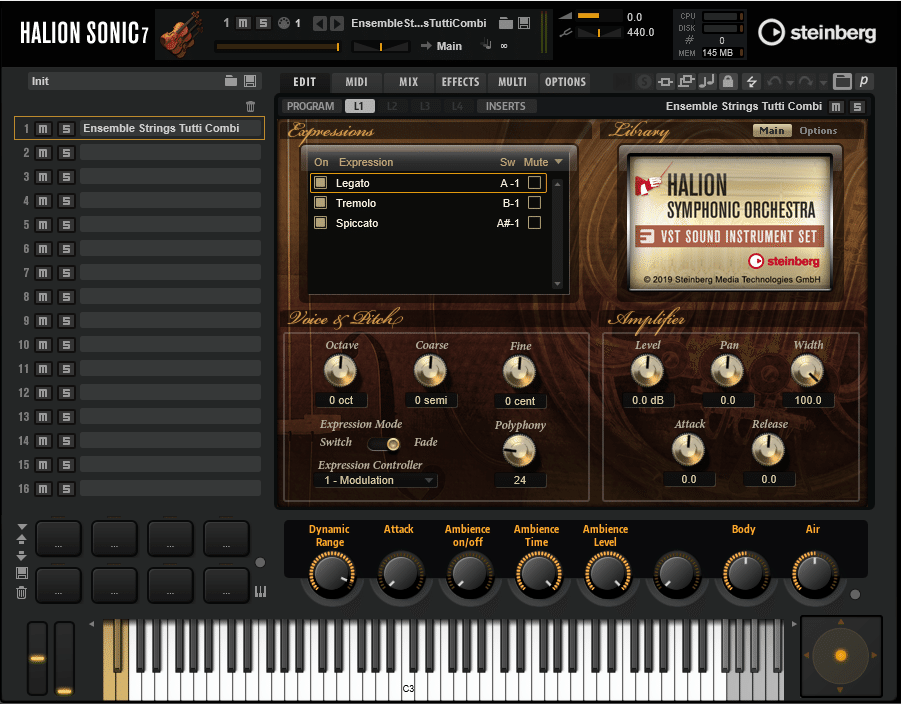
Task: Click AUX effects bypass icon in the toolbar
Action: pos(686,82)
